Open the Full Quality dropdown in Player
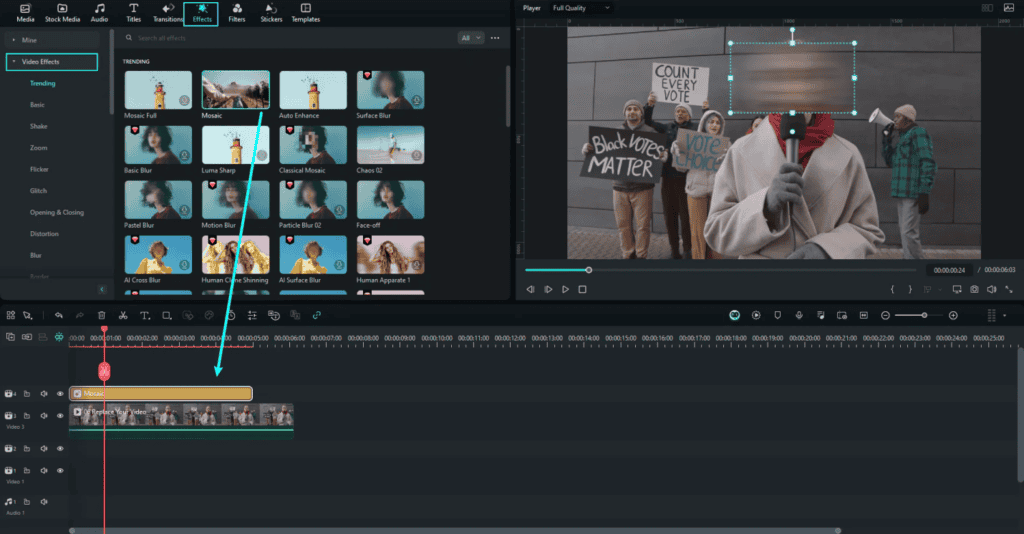 click(581, 8)
